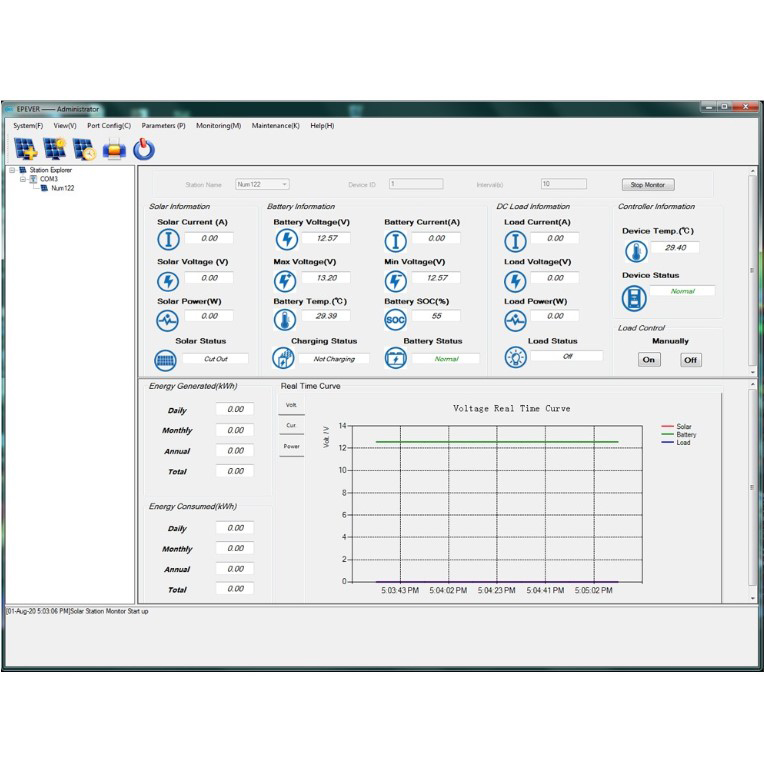Click the Device Temp thermometer icon
Image resolution: width=764 pixels, height=766 pixels.
tap(636, 252)
